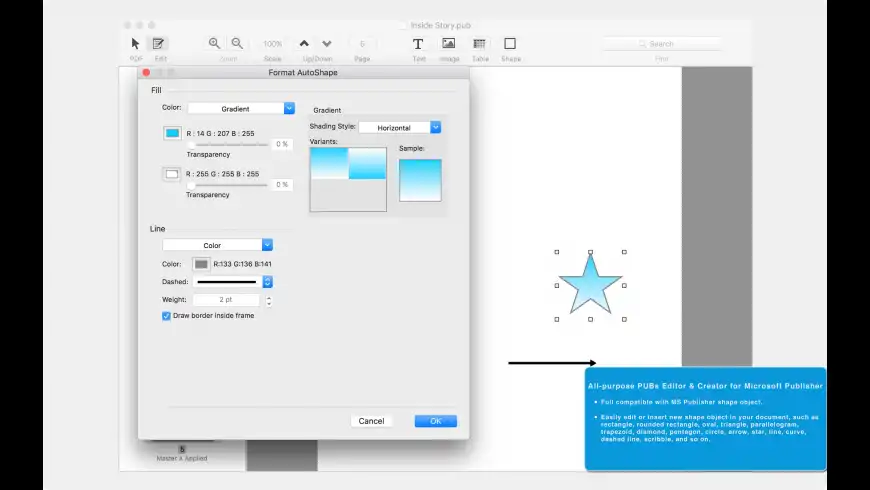Adjust second color Transparency slider
Image resolution: width=870 pixels, height=490 pixels.
coord(228,185)
